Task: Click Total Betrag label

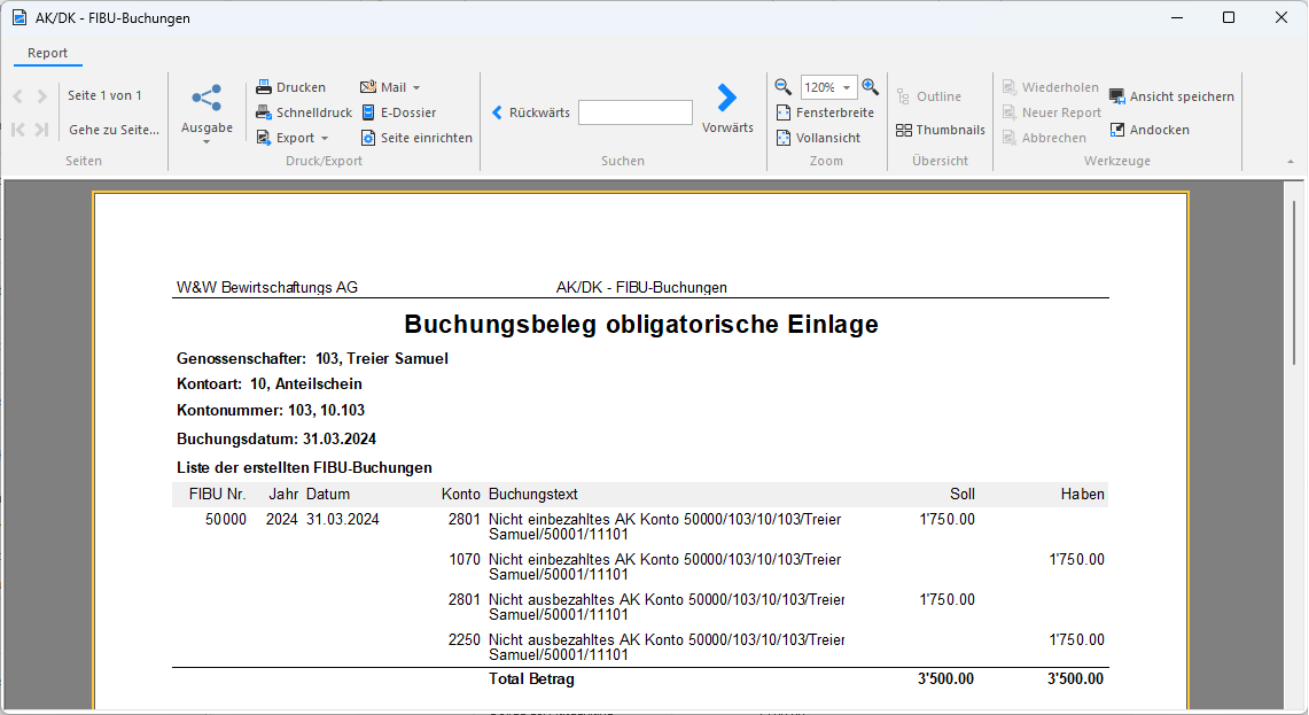Action: coord(532,679)
